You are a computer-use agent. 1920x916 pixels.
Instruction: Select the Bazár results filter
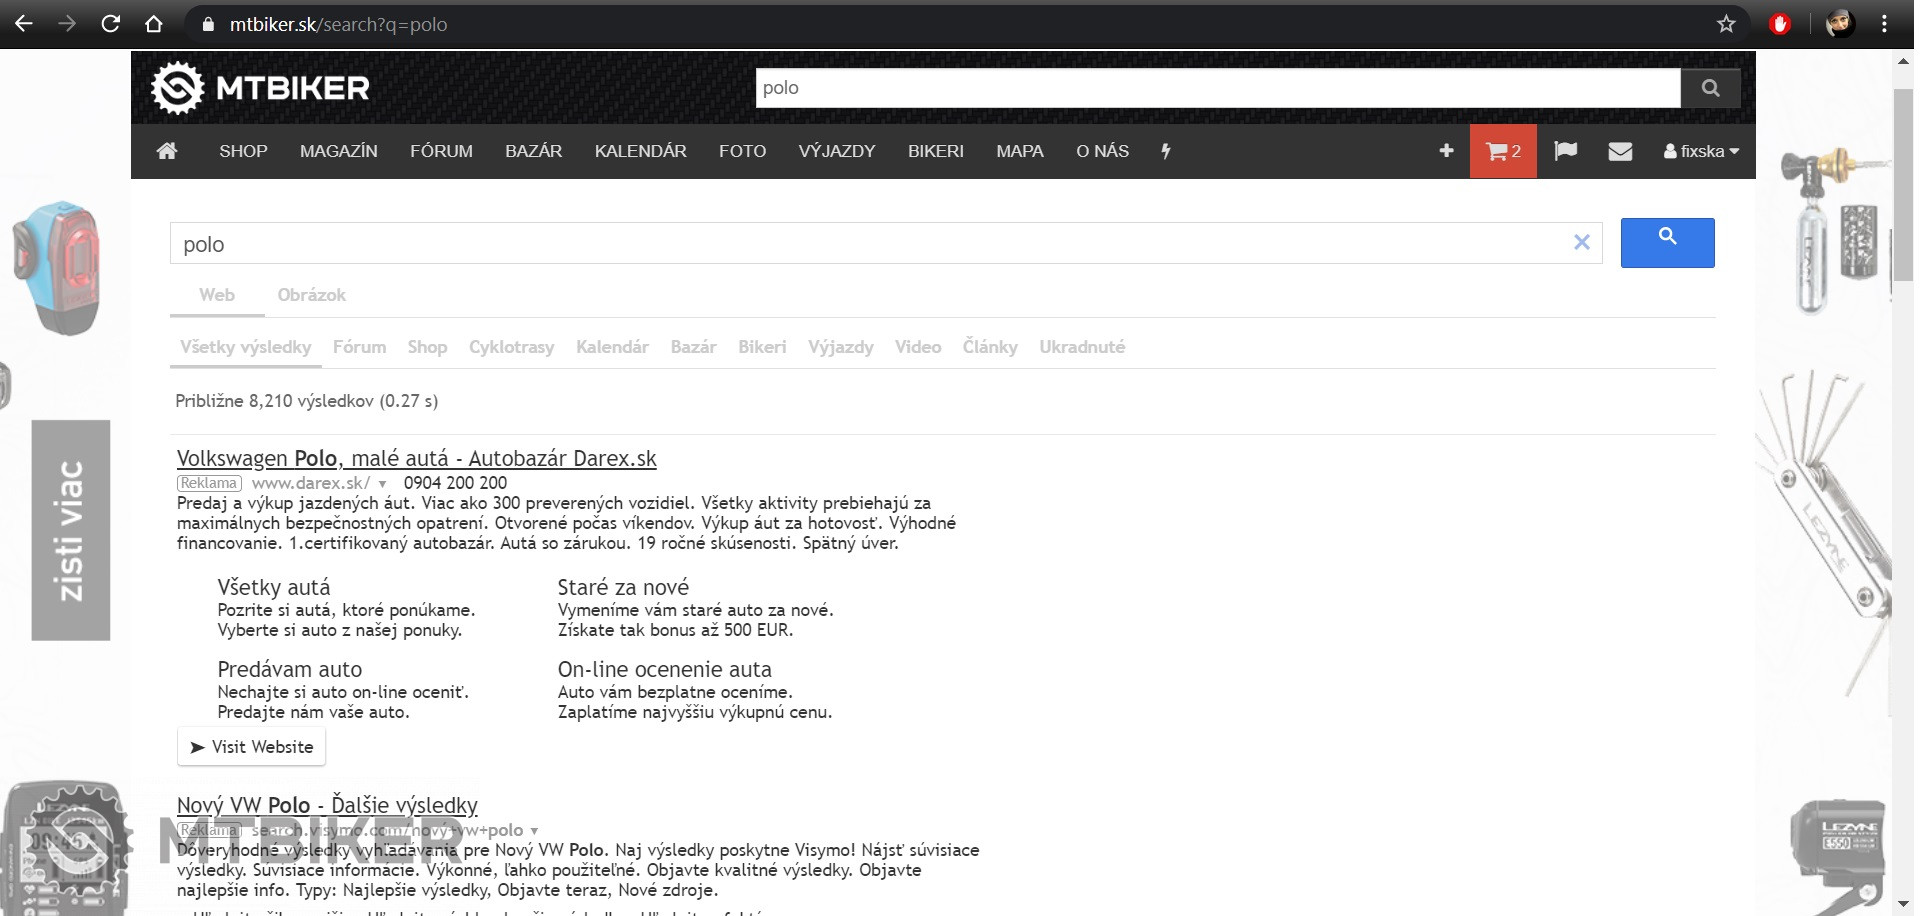click(693, 347)
